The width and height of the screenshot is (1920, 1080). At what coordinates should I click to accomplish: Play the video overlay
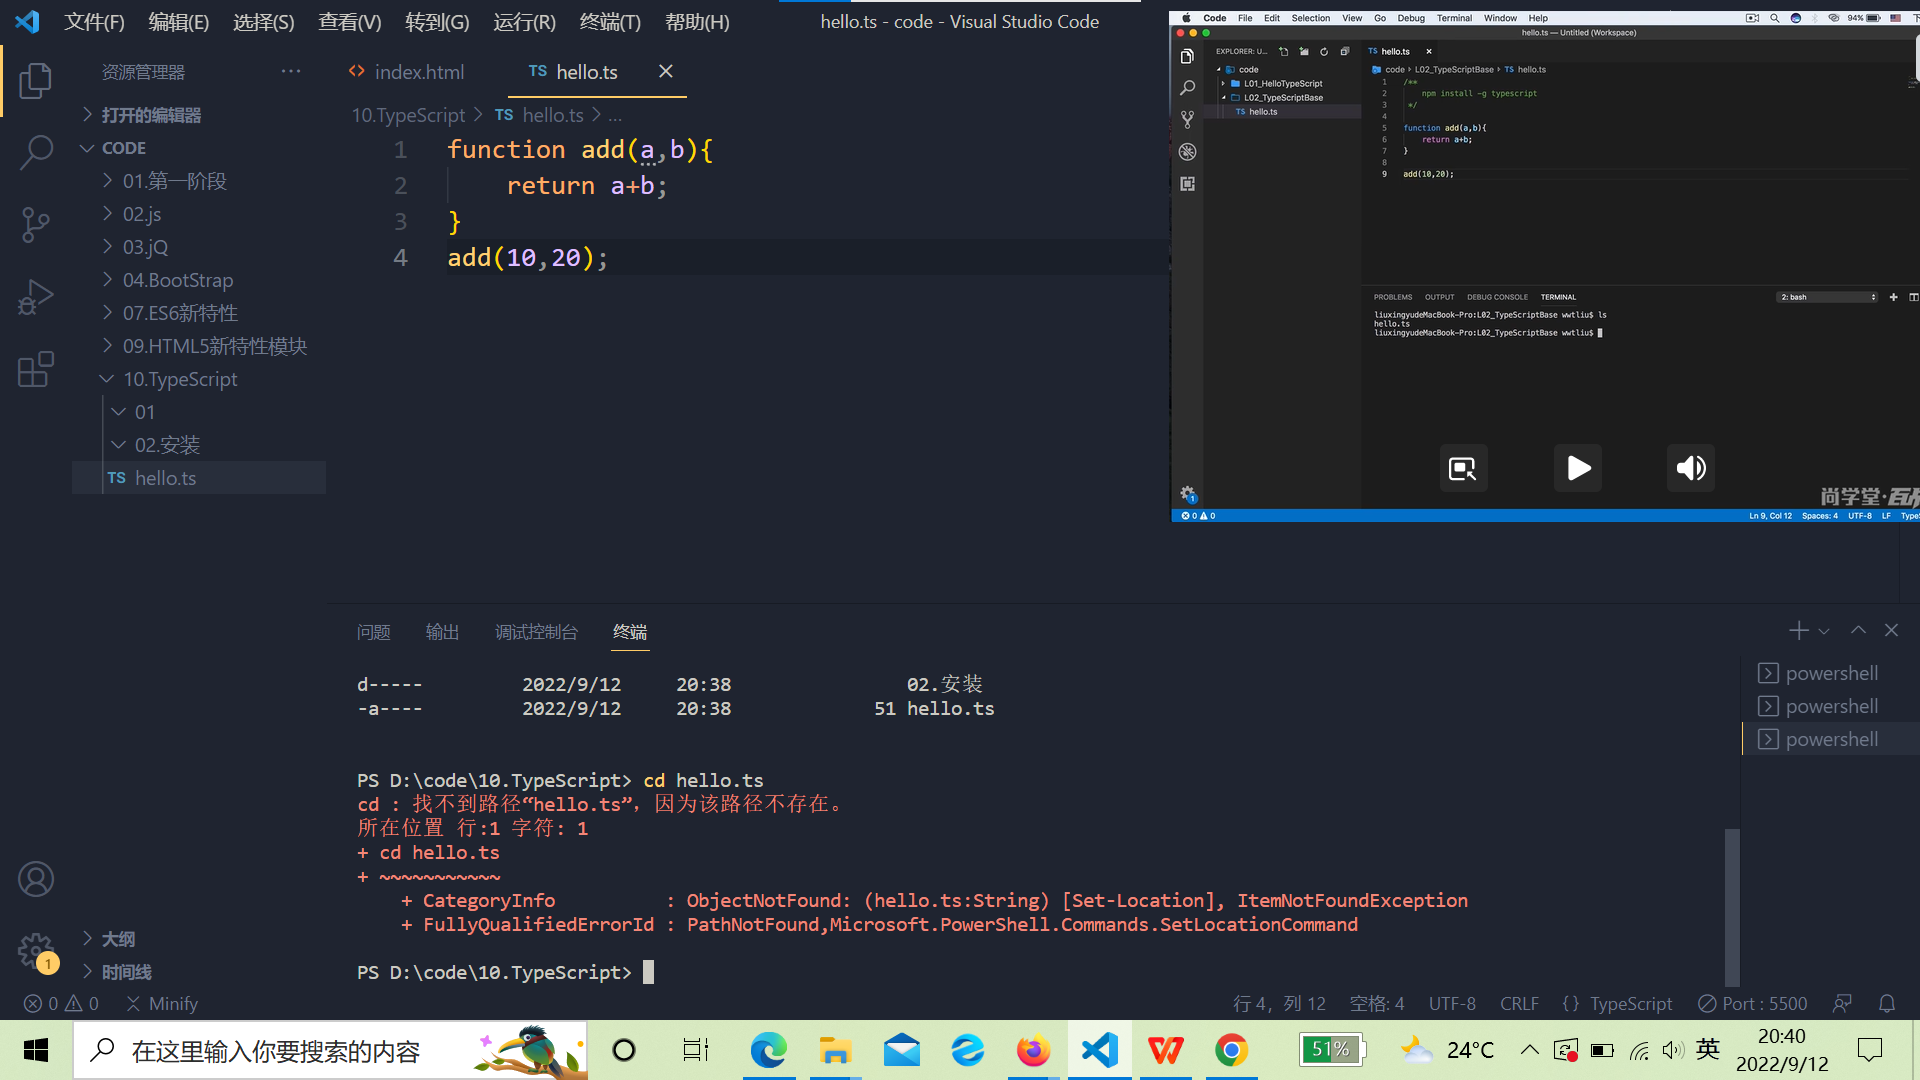(1578, 468)
